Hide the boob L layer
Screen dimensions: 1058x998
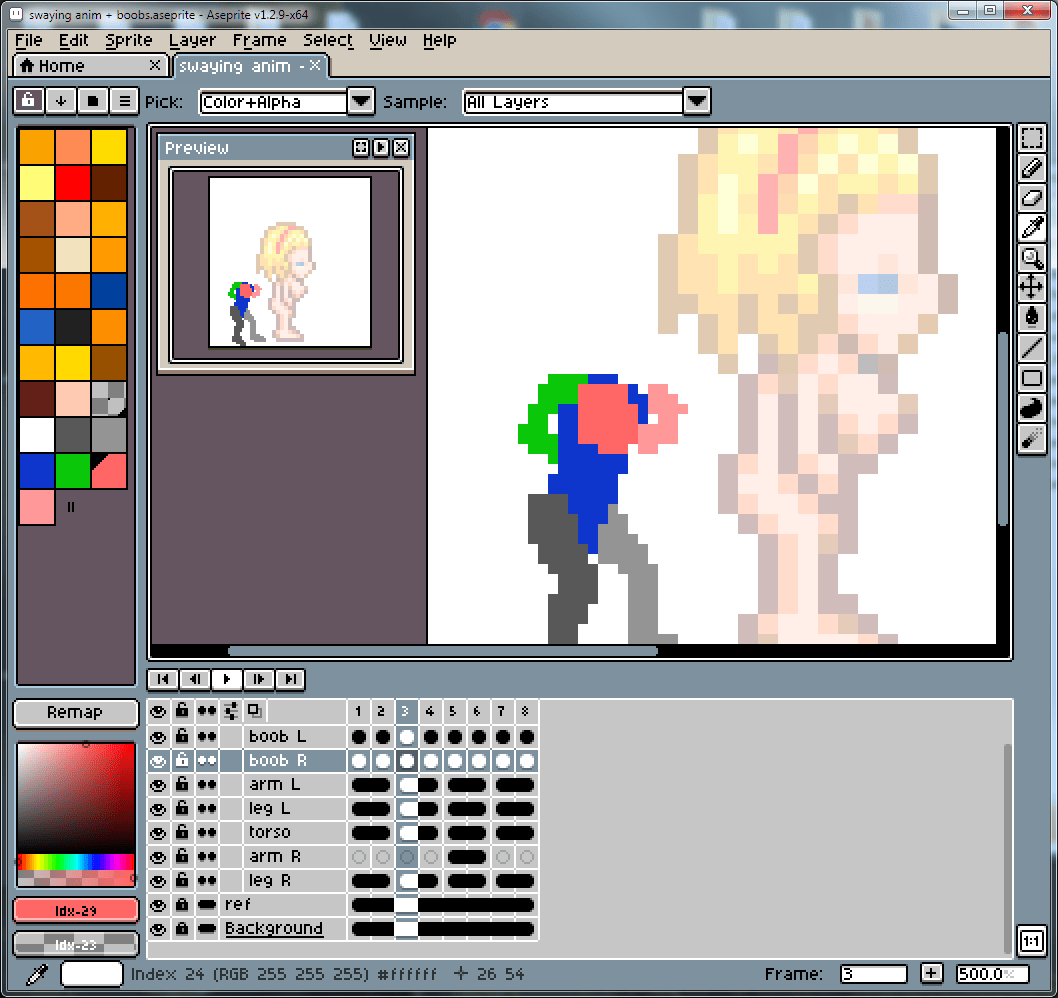pos(158,737)
